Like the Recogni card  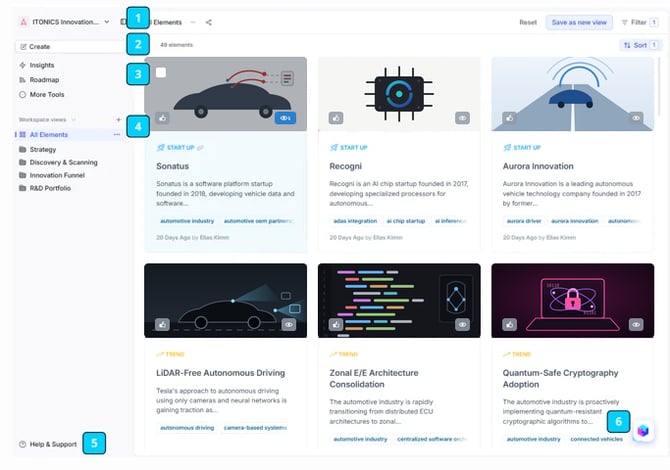pyautogui.click(x=336, y=118)
